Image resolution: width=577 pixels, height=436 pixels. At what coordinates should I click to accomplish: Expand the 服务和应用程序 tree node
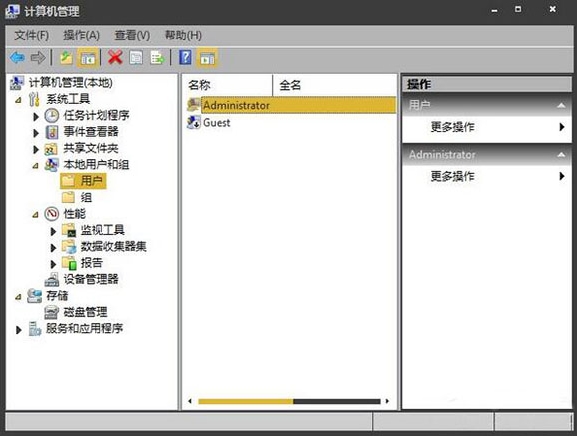pyautogui.click(x=18, y=330)
